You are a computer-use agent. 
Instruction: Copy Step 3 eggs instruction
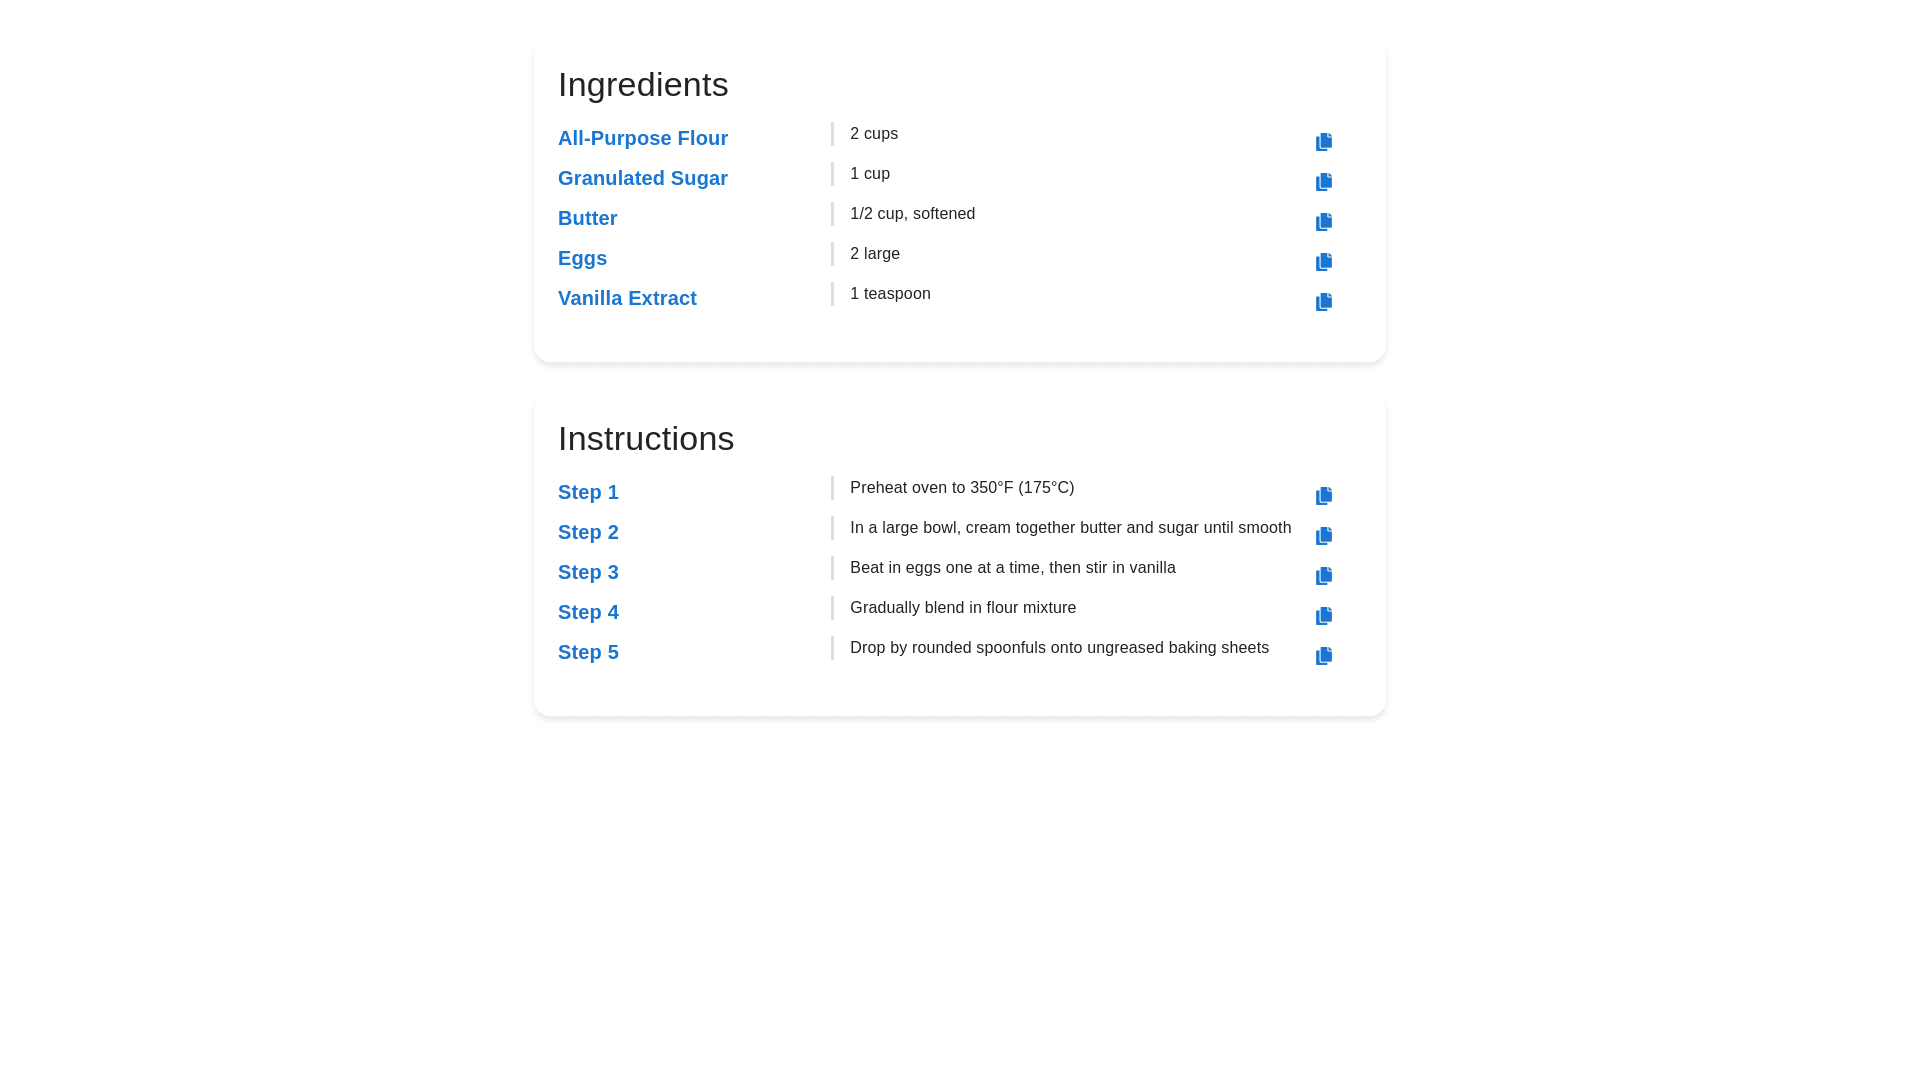point(1323,576)
